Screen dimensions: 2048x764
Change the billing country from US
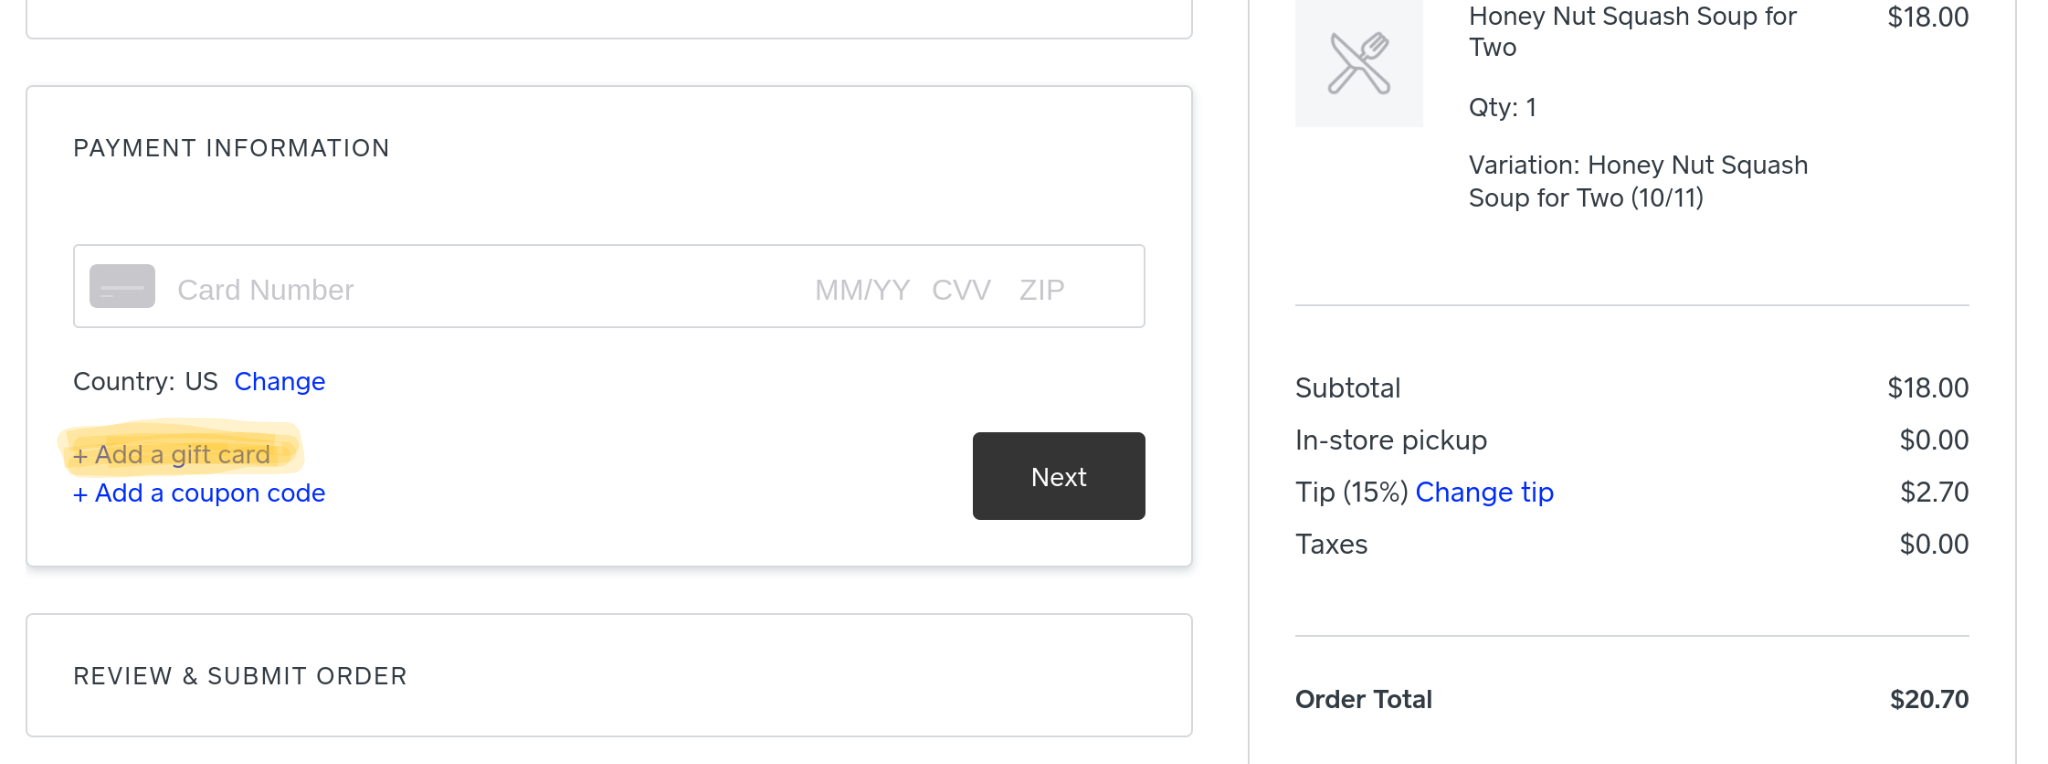(x=279, y=382)
